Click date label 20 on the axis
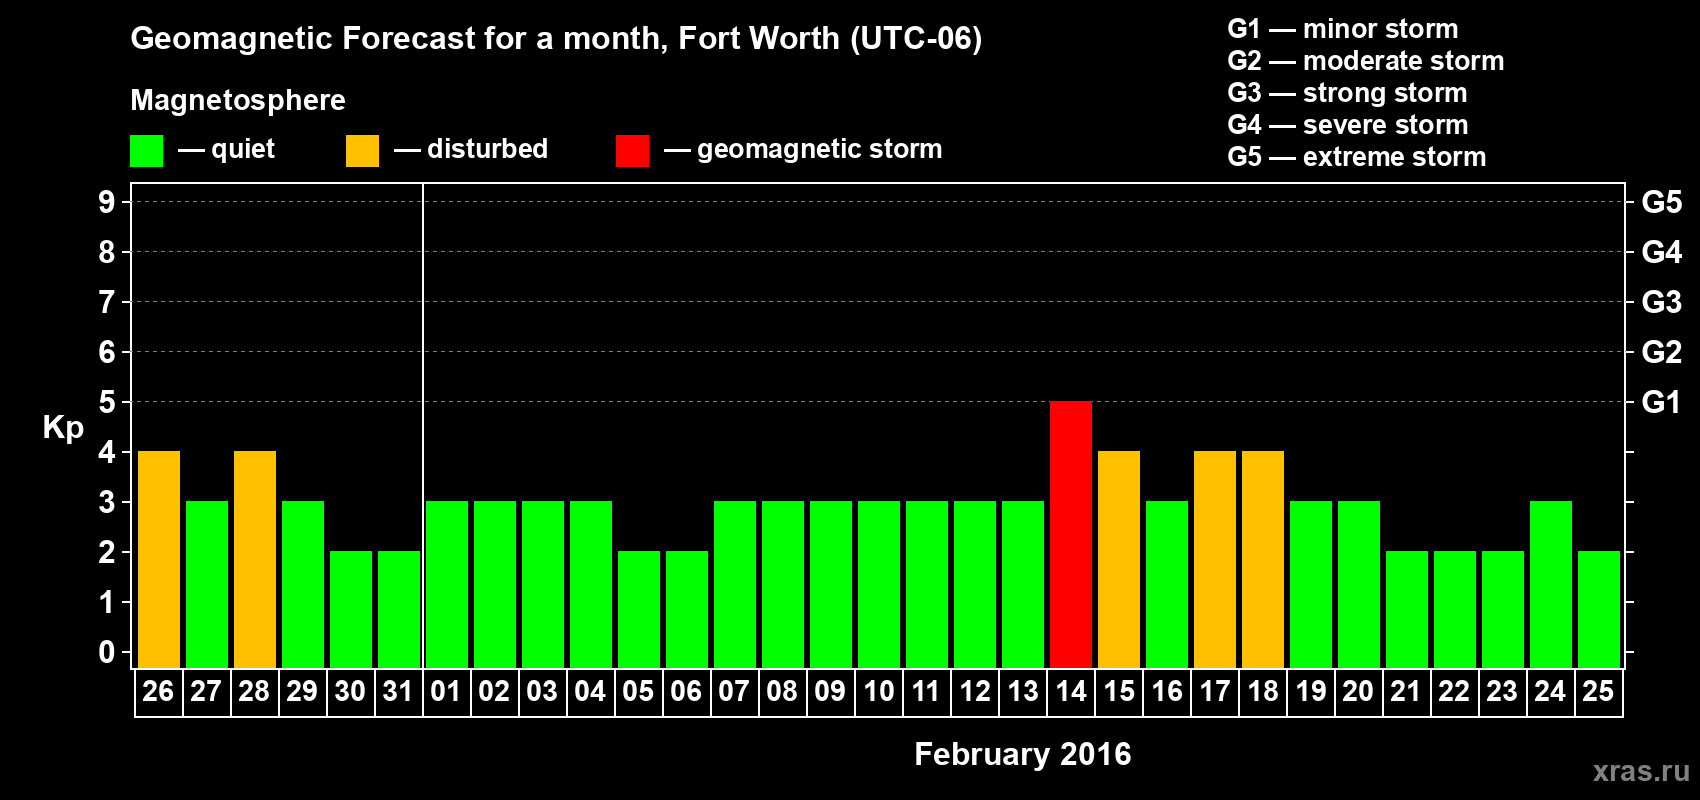The image size is (1700, 800). pyautogui.click(x=1358, y=692)
